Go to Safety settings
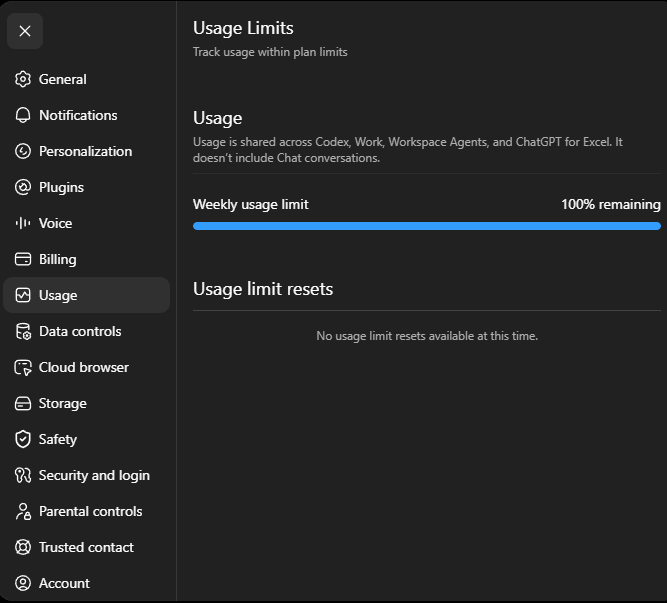 [x=86, y=439]
